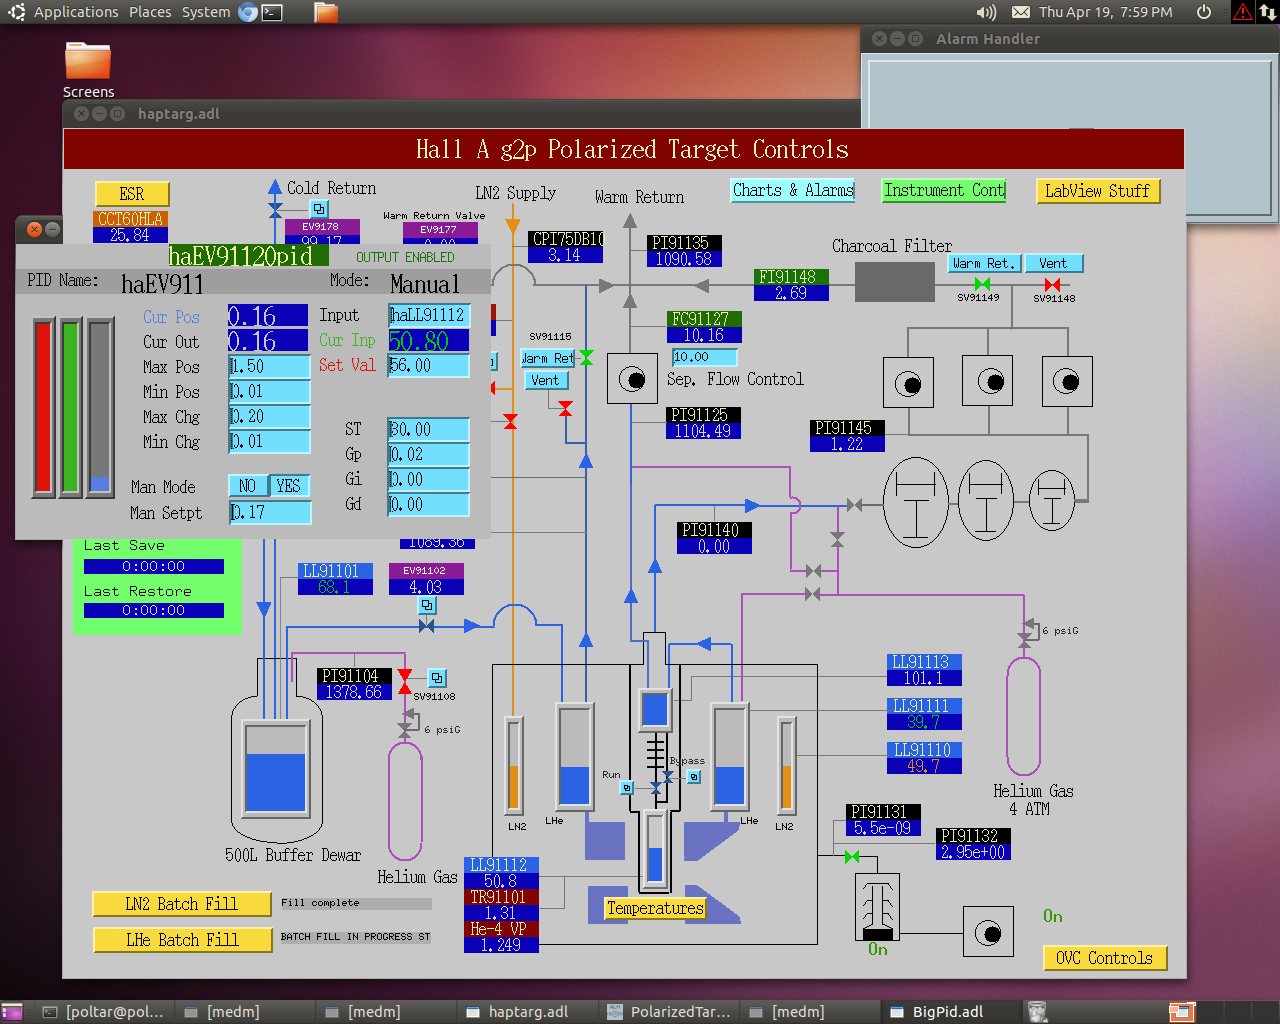Open Places menu

150,12
